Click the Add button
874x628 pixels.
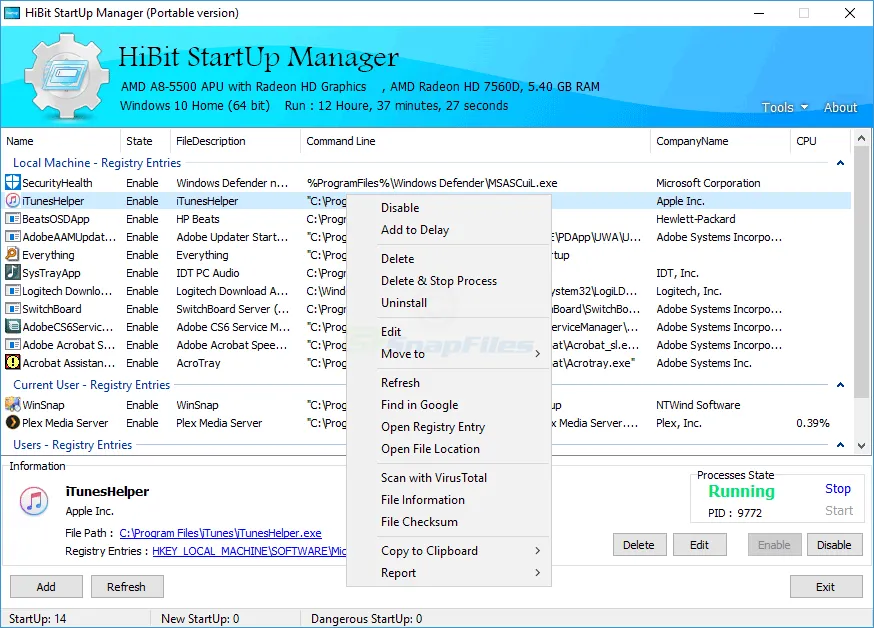point(46,587)
